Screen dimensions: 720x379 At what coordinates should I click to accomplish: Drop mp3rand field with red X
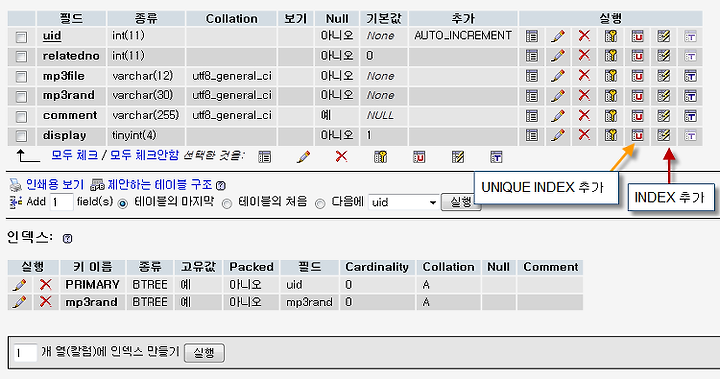point(584,96)
